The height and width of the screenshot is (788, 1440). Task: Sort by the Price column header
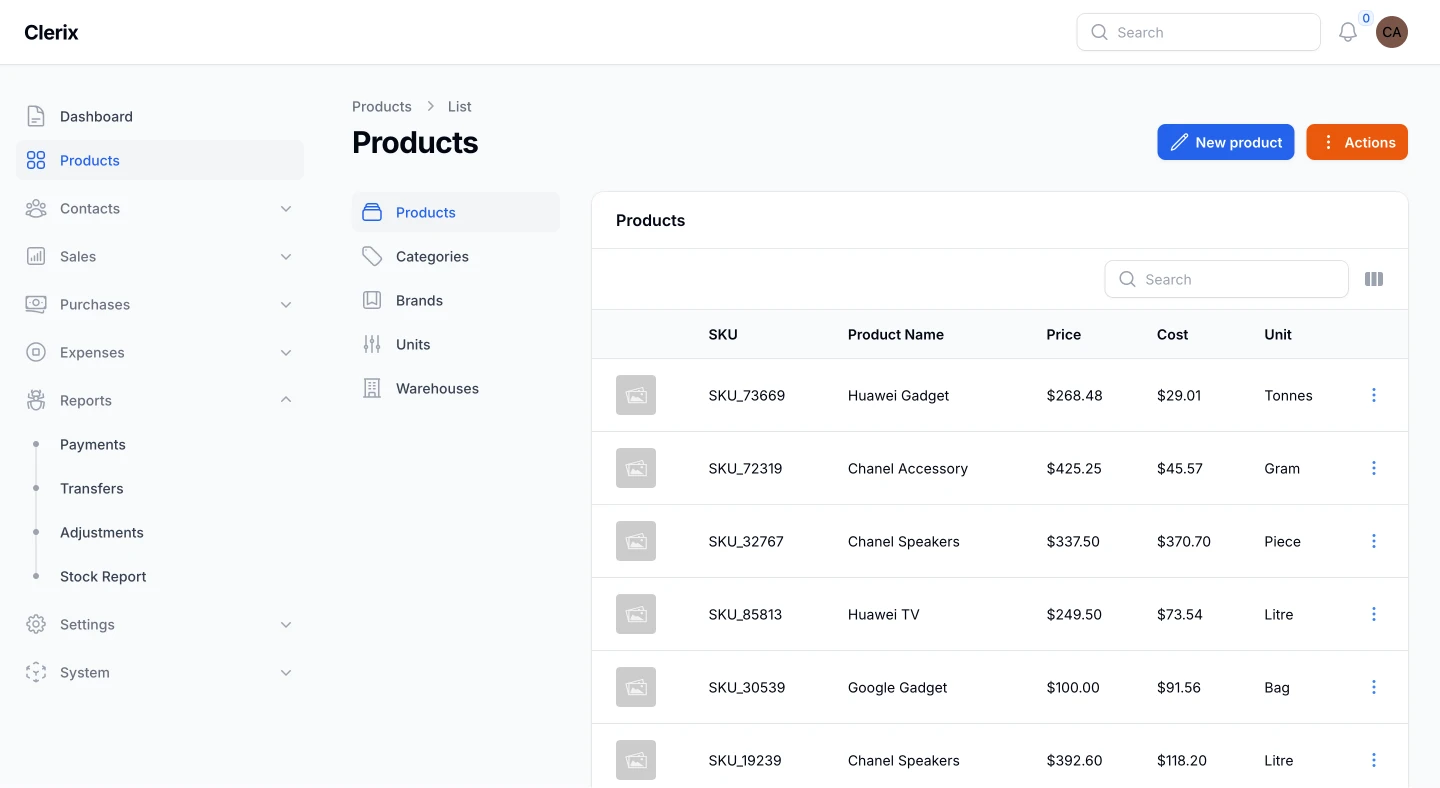pos(1064,334)
